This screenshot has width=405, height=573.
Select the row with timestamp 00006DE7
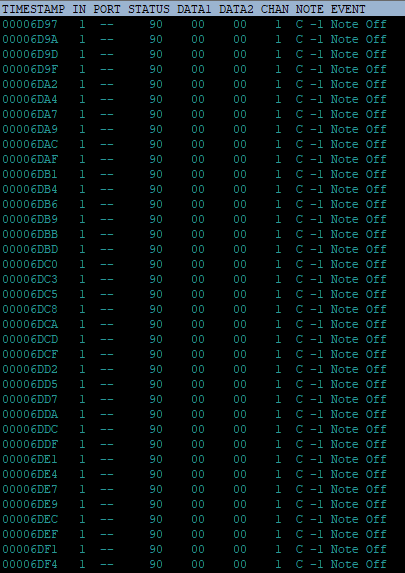pyautogui.click(x=202, y=489)
